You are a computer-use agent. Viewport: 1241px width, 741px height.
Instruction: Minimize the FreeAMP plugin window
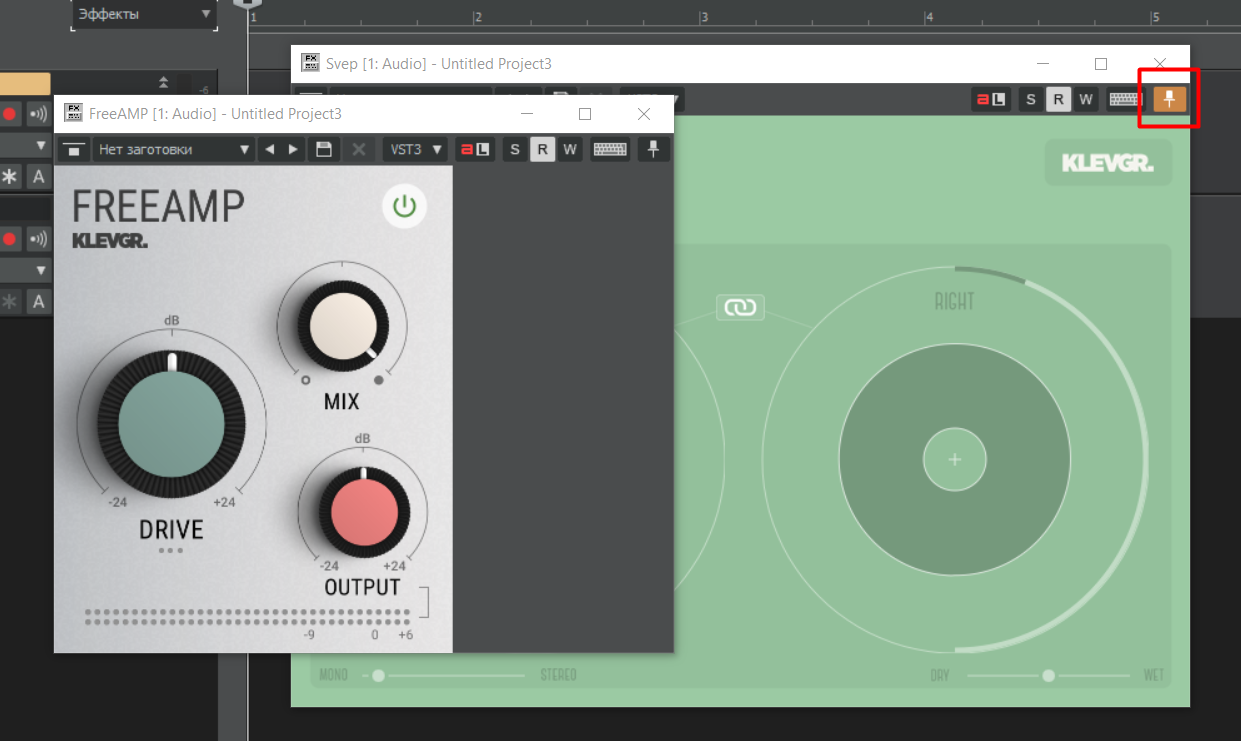pos(527,114)
